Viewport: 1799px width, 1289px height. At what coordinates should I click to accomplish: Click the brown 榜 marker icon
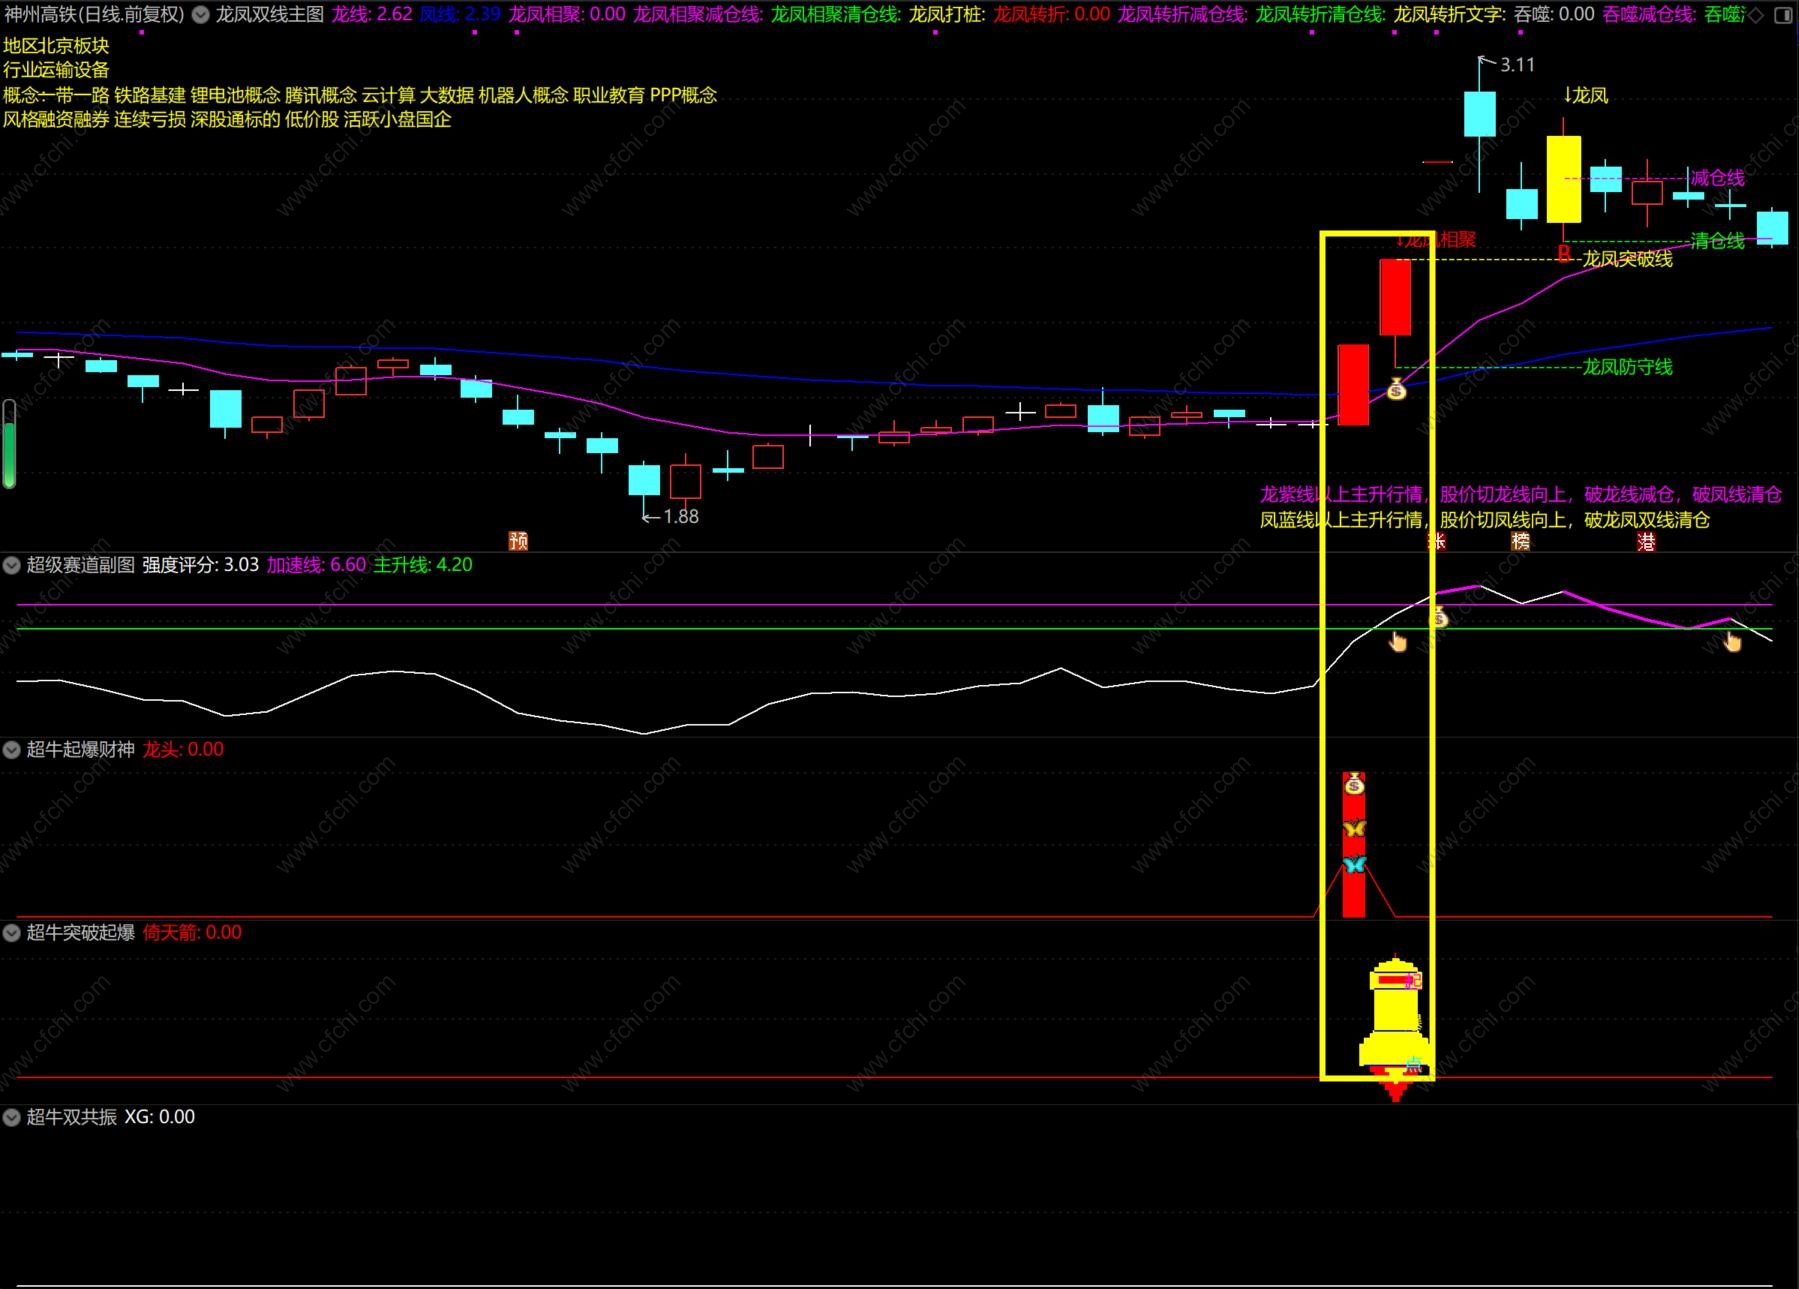[1521, 542]
